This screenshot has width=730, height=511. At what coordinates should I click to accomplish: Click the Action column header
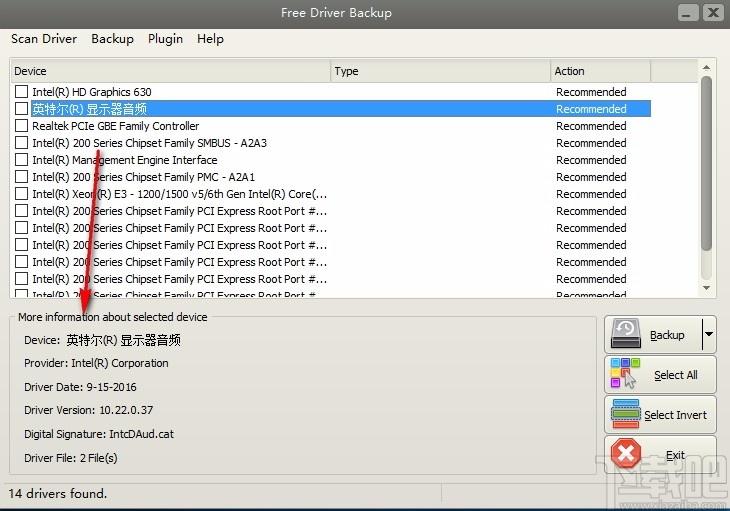click(x=600, y=71)
